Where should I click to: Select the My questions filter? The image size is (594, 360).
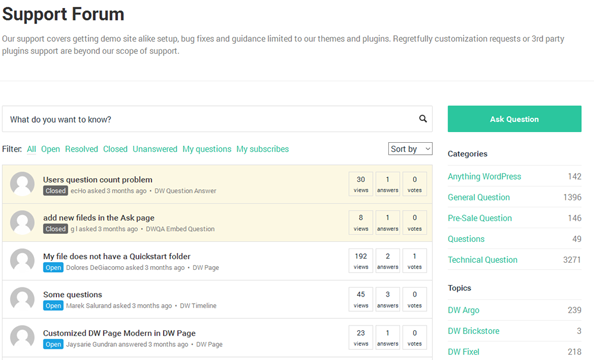click(207, 149)
